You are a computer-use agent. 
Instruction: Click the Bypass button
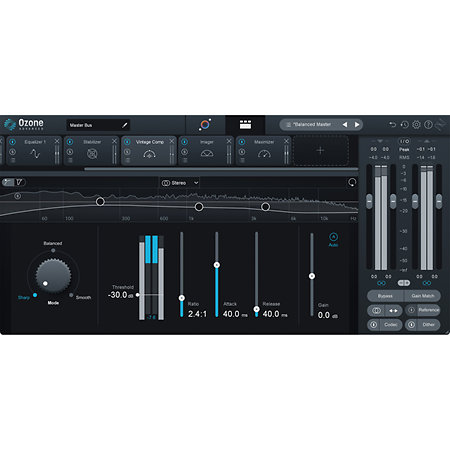(x=385, y=296)
